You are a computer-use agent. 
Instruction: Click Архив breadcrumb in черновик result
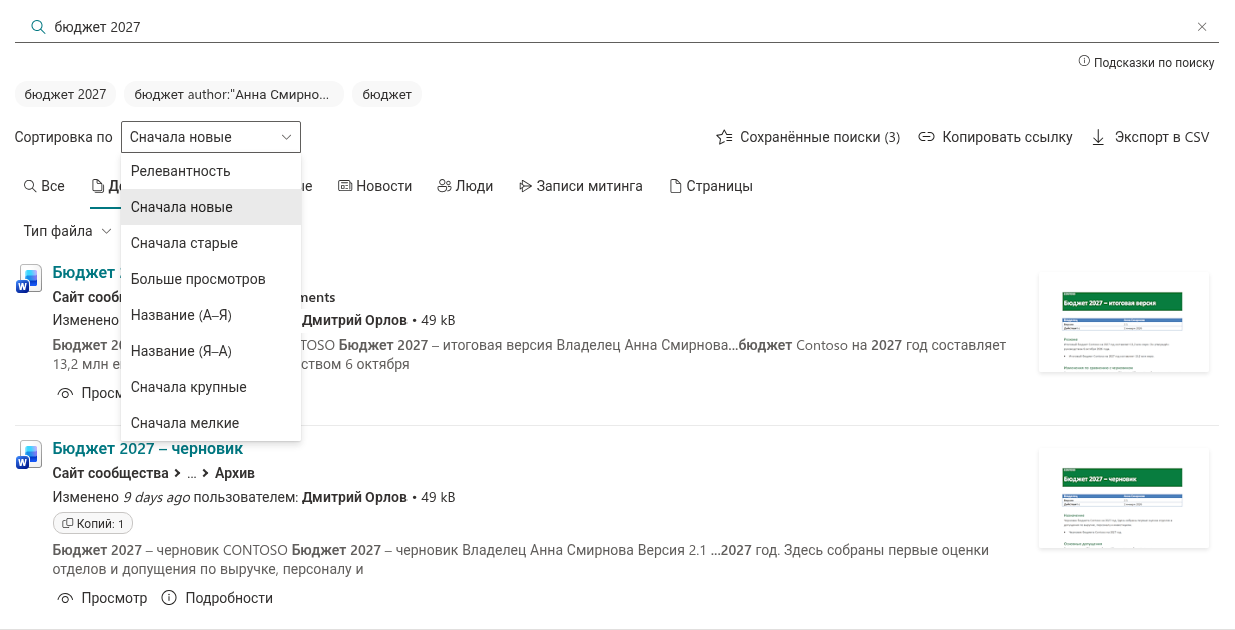pyautogui.click(x=235, y=473)
